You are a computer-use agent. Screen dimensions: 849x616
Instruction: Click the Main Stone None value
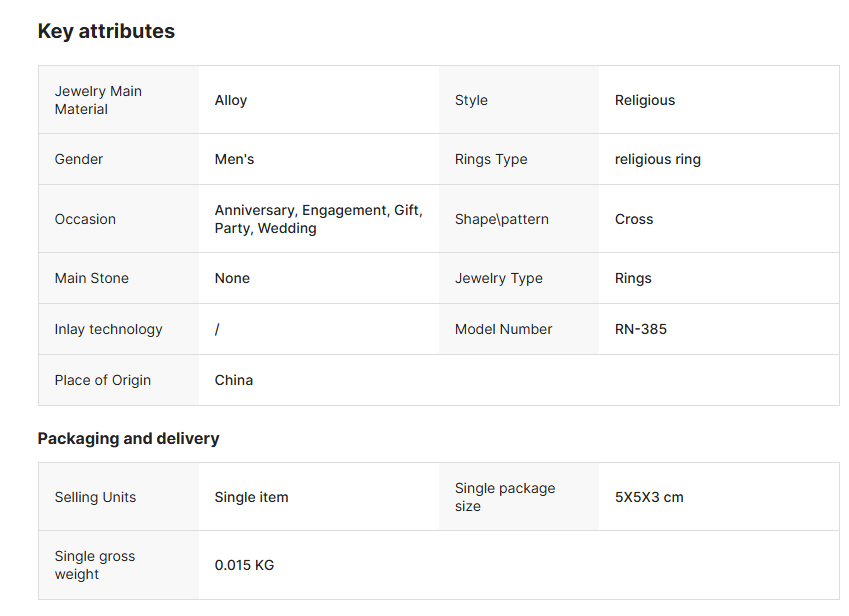click(232, 278)
